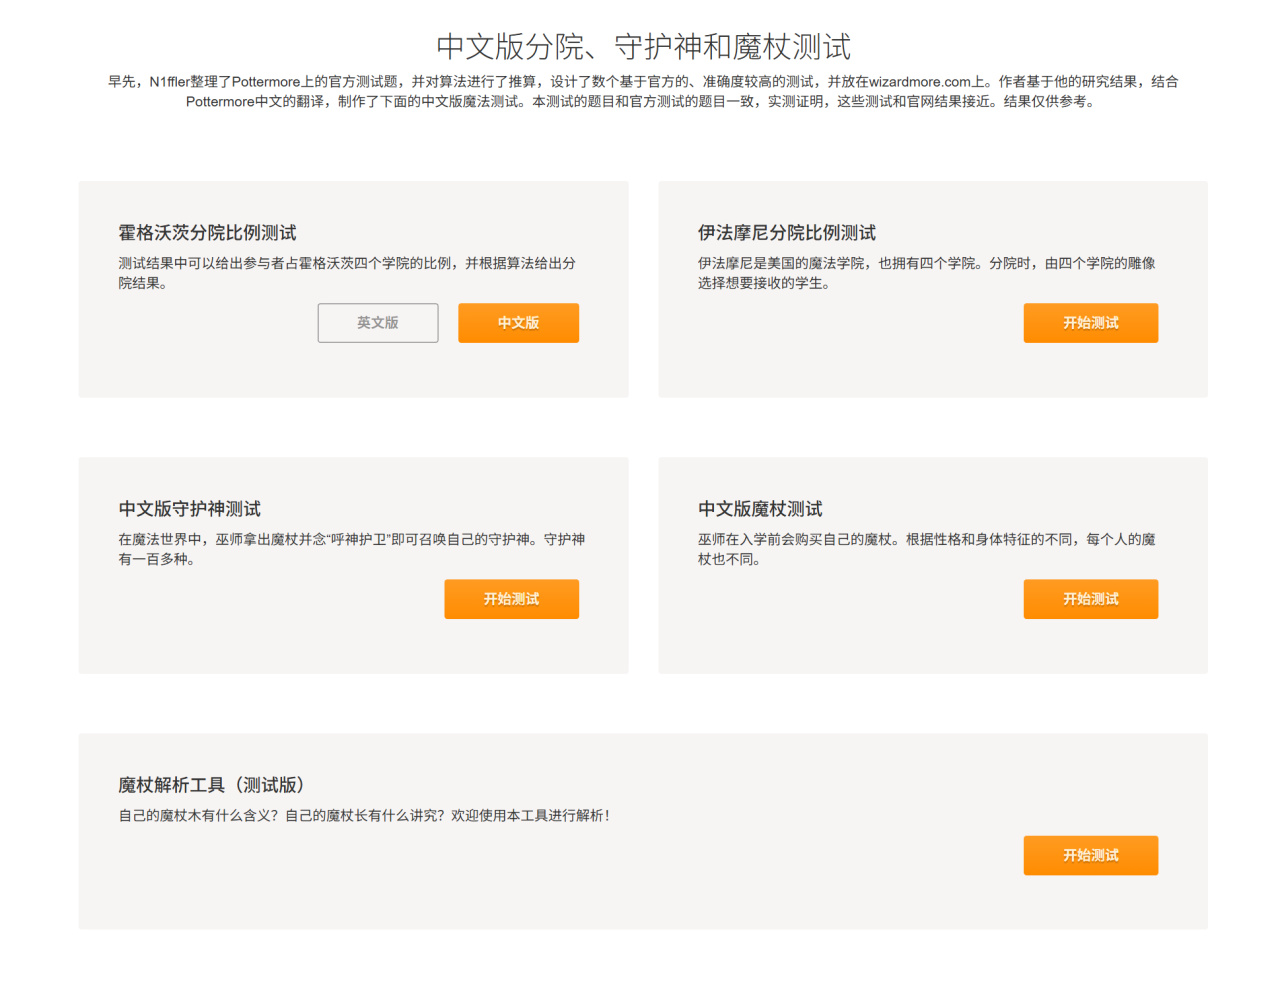
Task: Start the 中文版守护神测试 with 开始测试
Action: (x=511, y=599)
